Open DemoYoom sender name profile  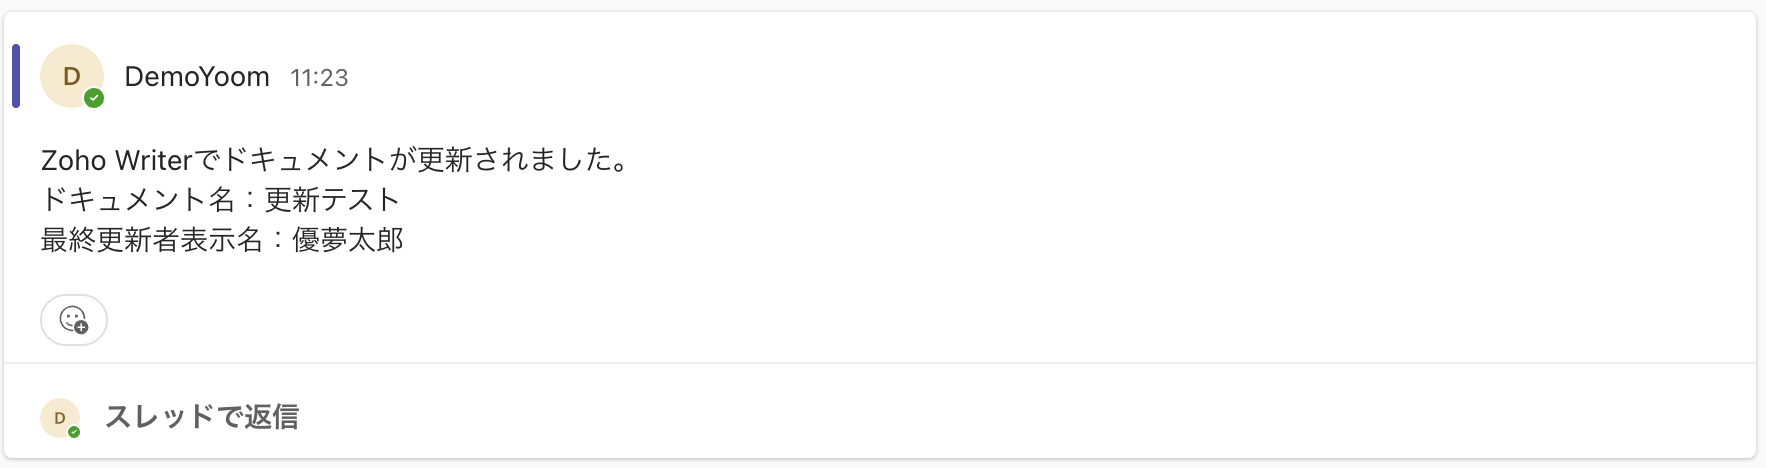[x=197, y=77]
